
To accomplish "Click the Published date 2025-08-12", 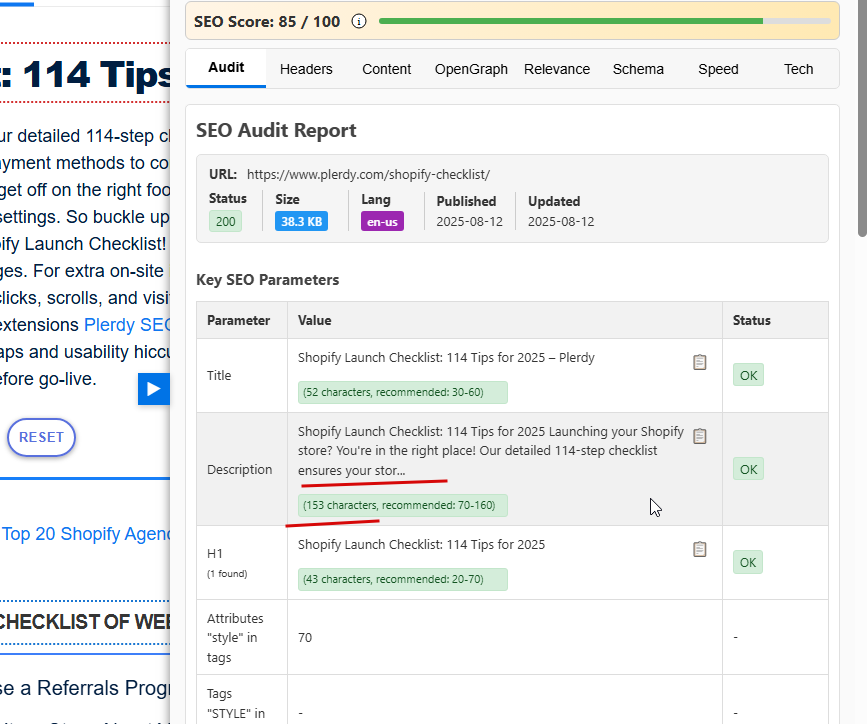I will coord(469,222).
